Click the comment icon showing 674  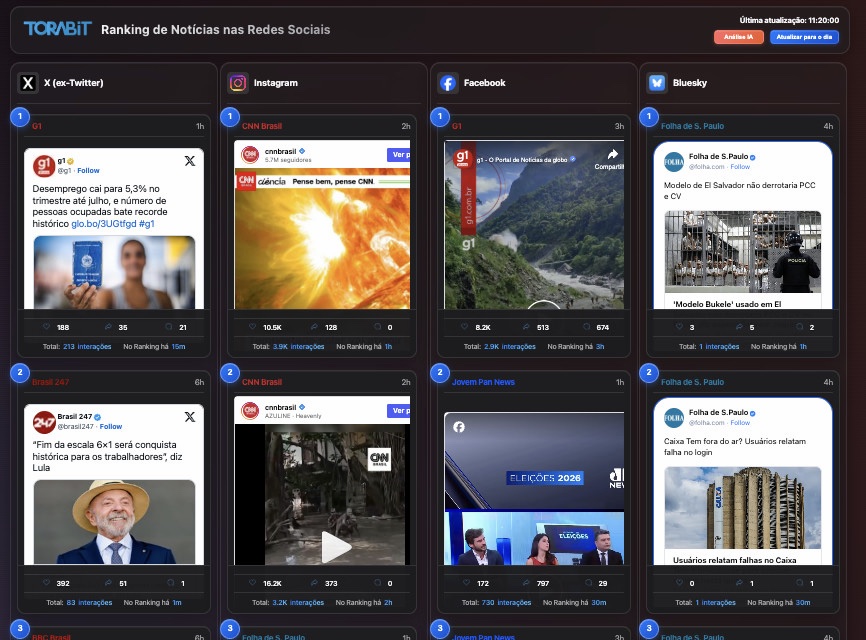pyautogui.click(x=587, y=327)
